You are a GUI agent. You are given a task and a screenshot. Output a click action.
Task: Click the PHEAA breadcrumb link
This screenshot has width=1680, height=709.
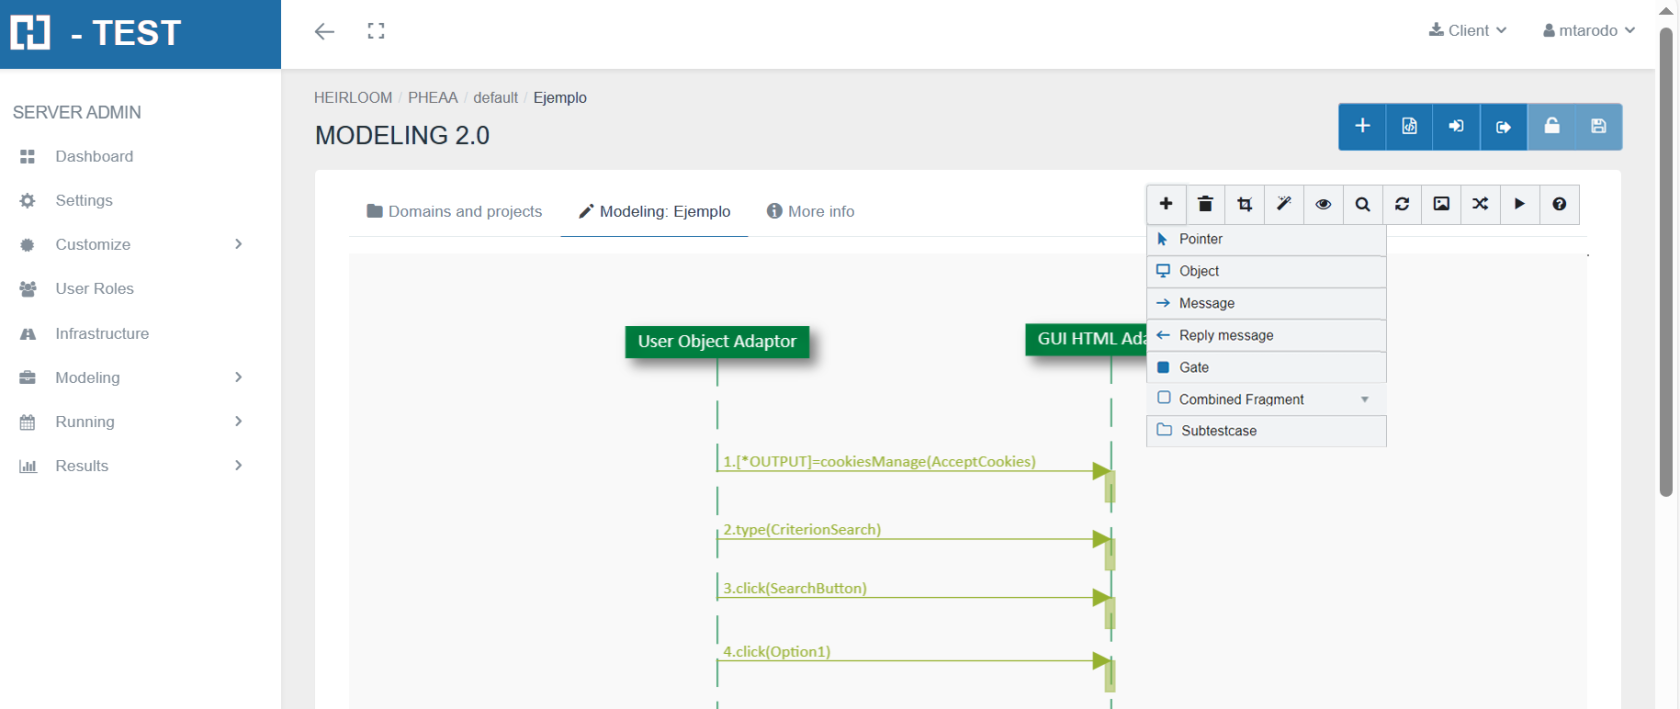tap(432, 97)
